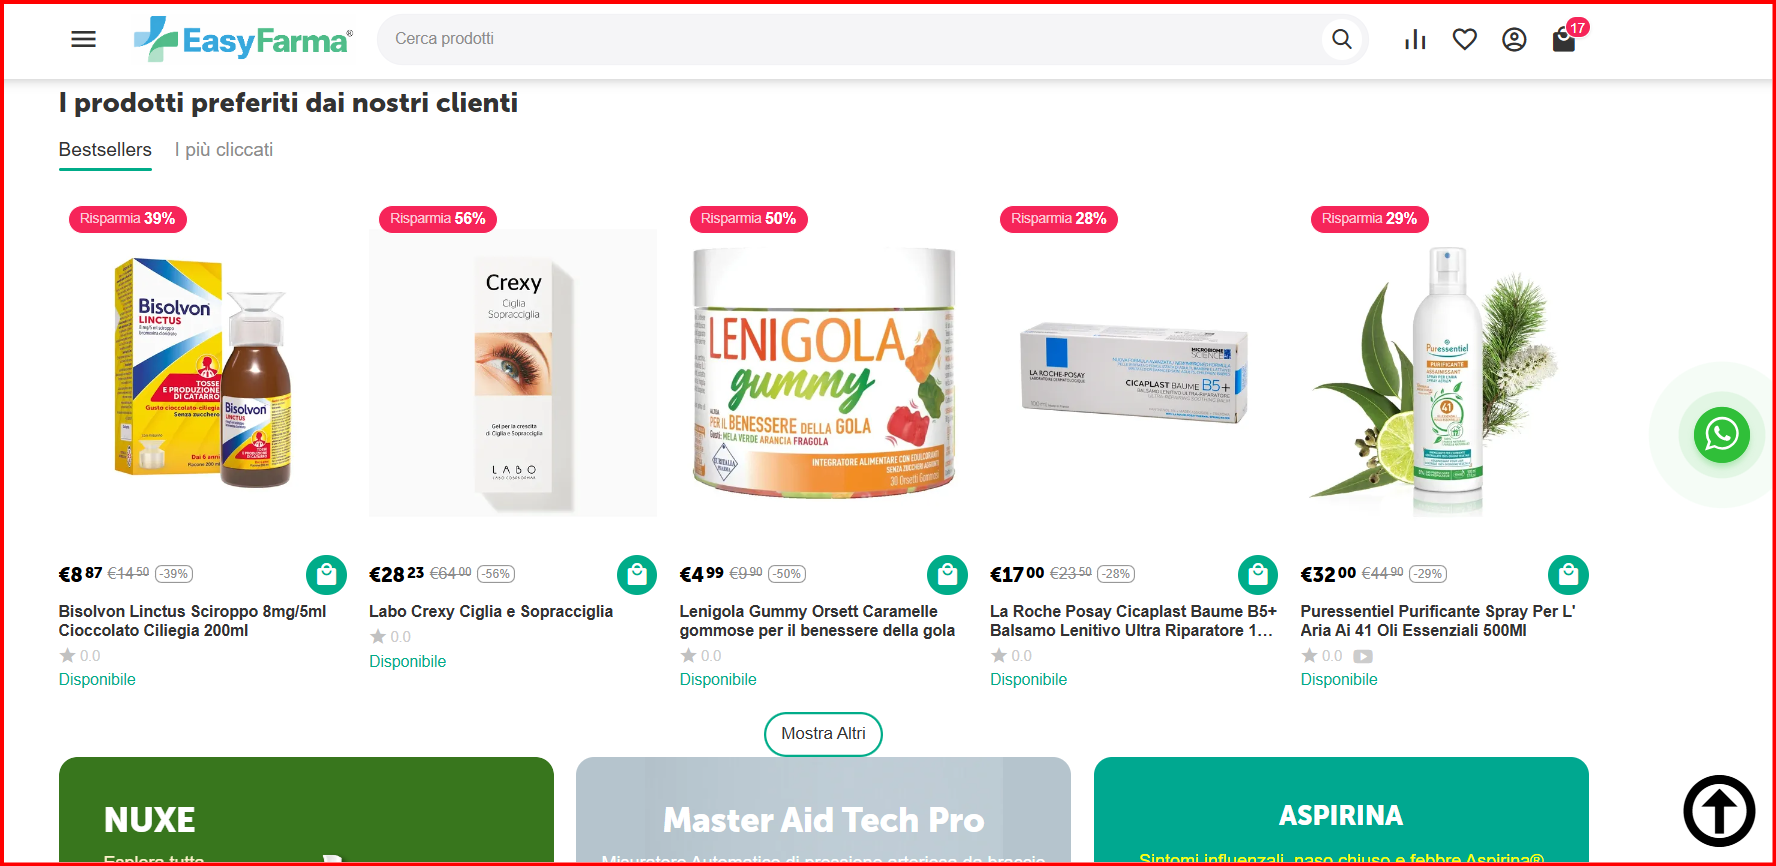Click the Cerca prodotti search field
This screenshot has height=866, width=1776.
850,39
